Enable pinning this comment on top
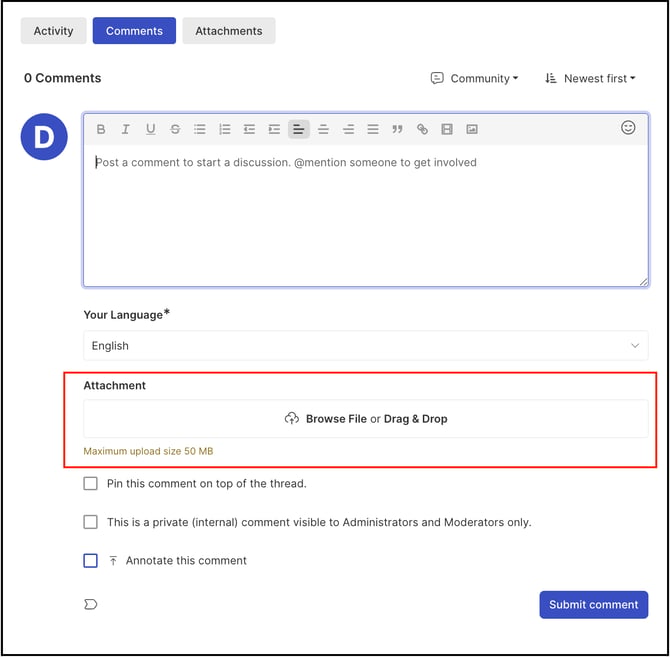The width and height of the screenshot is (670, 657). tap(91, 484)
